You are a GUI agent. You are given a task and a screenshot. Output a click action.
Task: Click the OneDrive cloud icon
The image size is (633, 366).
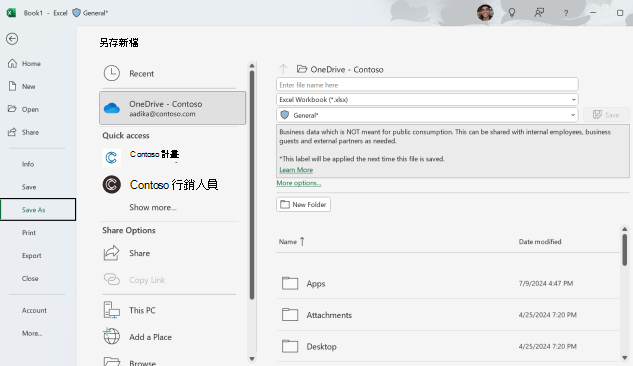(112, 108)
